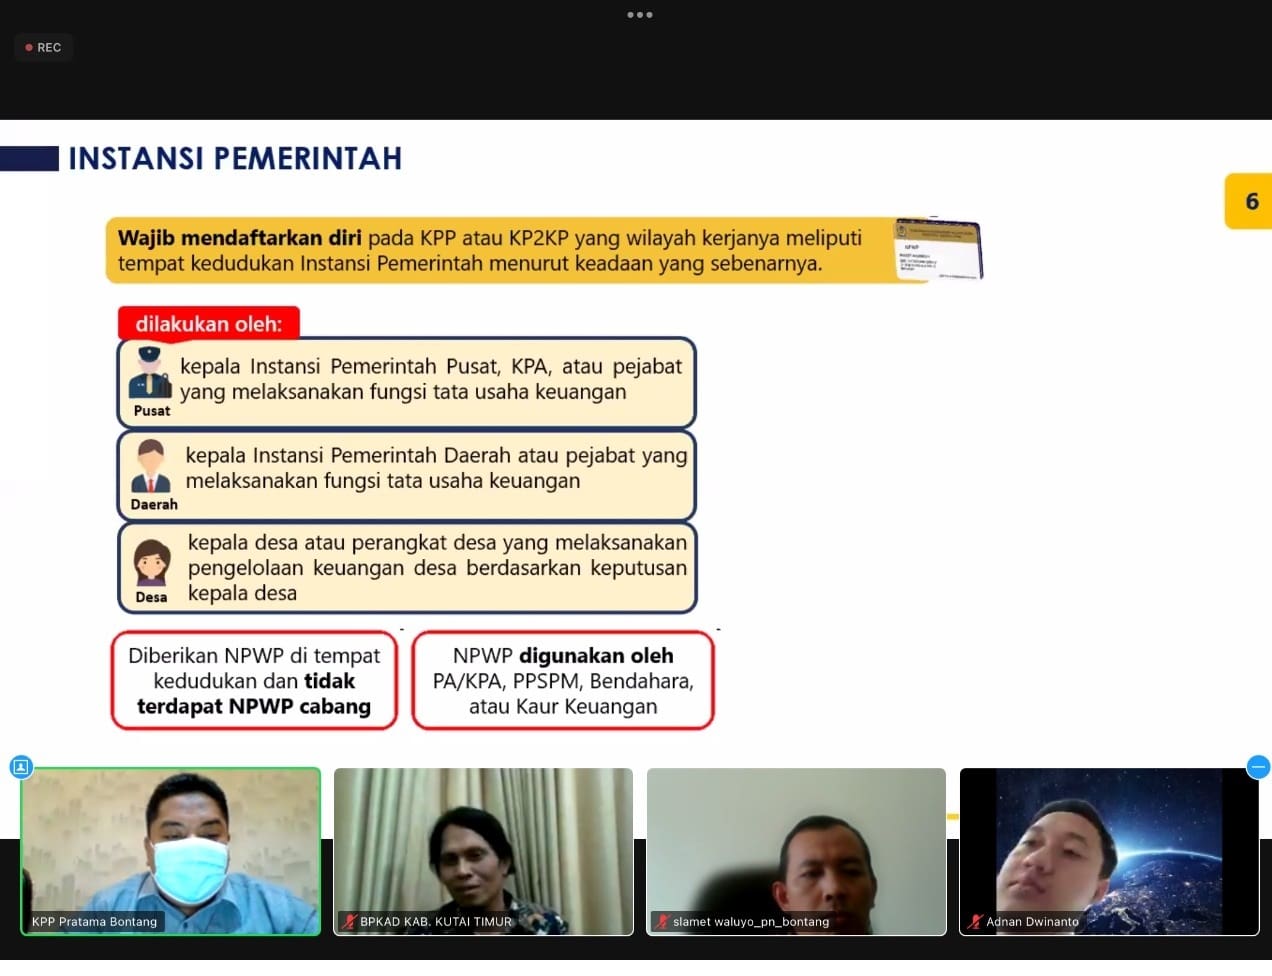Pin the Adnan Dwinanto video tile
The height and width of the screenshot is (976, 1272).
(x=1109, y=850)
